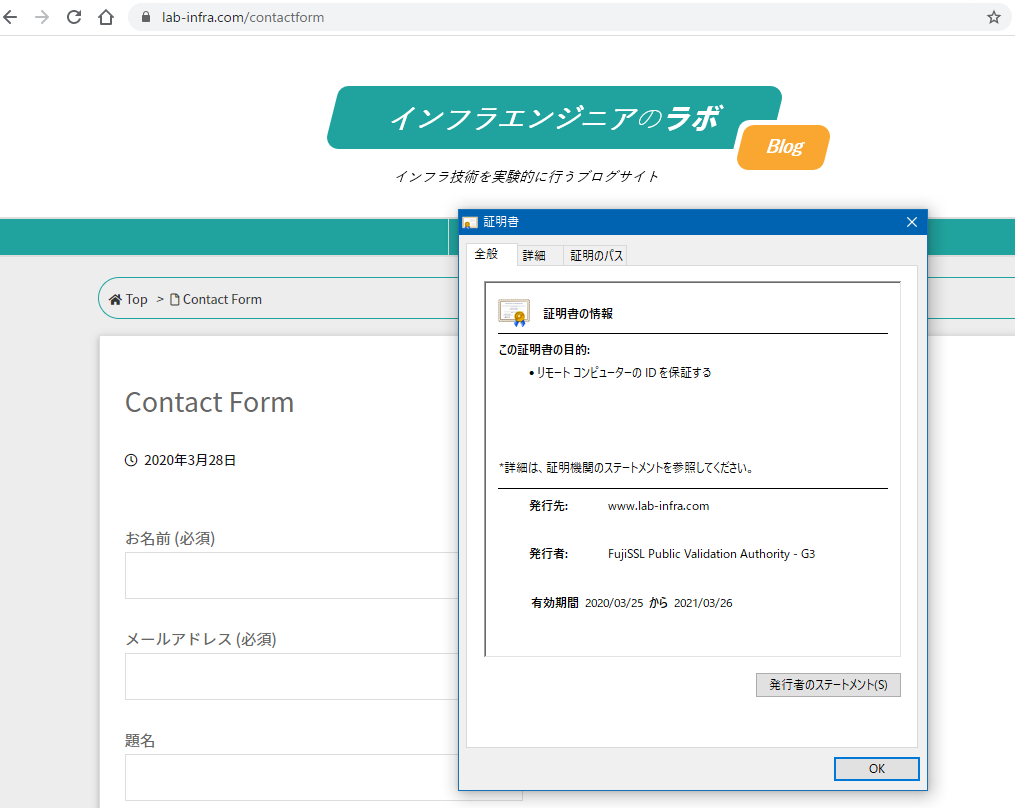
Task: Click the リモート コンピューターの ID を保証する purpose line
Action: coord(624,373)
